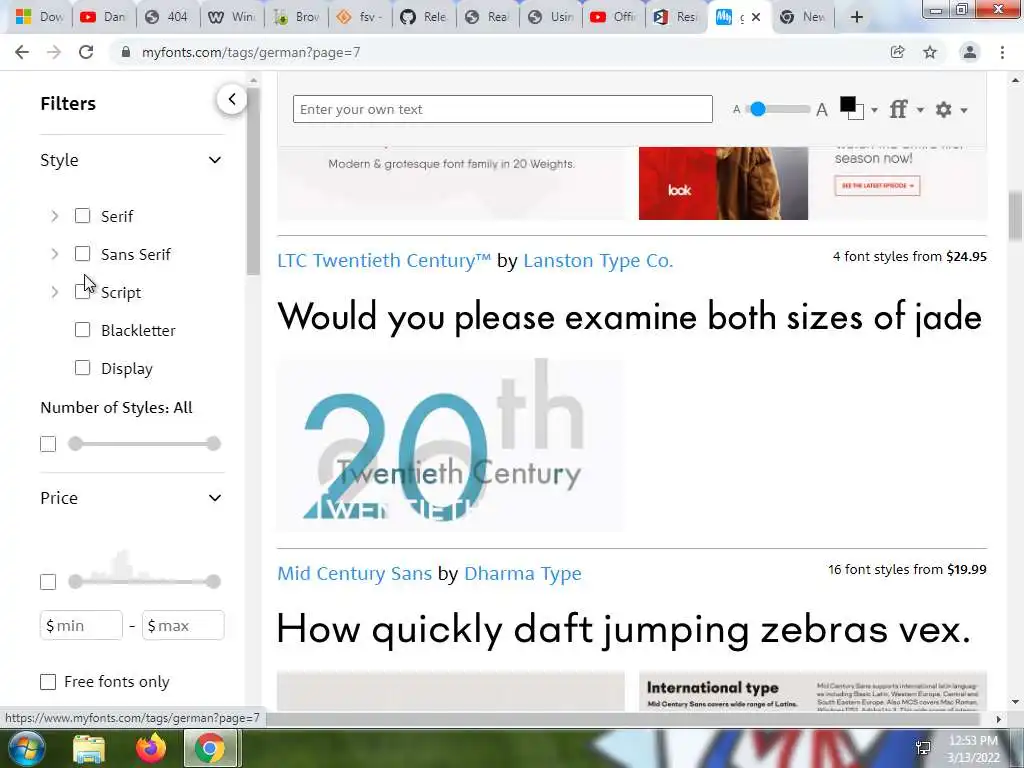Enable the Display style checkbox
Viewport: 1024px width, 768px height.
click(82, 368)
